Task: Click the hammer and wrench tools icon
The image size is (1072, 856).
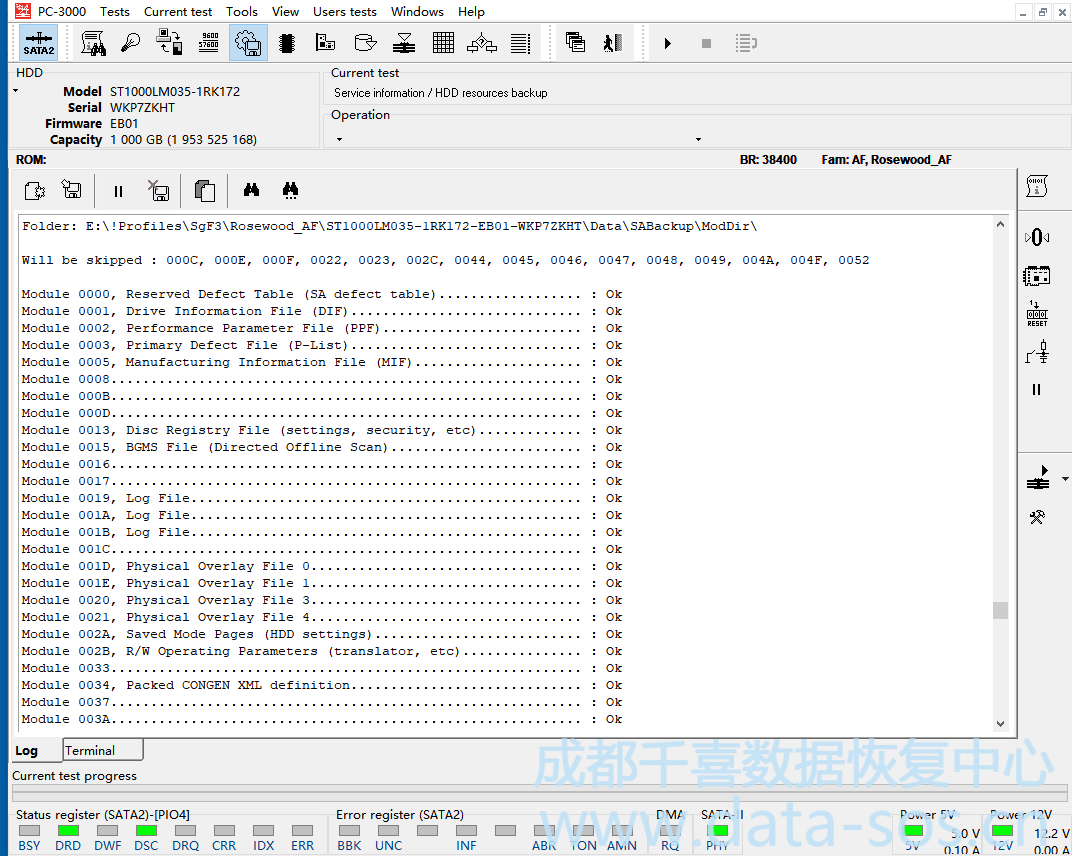Action: click(x=1037, y=517)
